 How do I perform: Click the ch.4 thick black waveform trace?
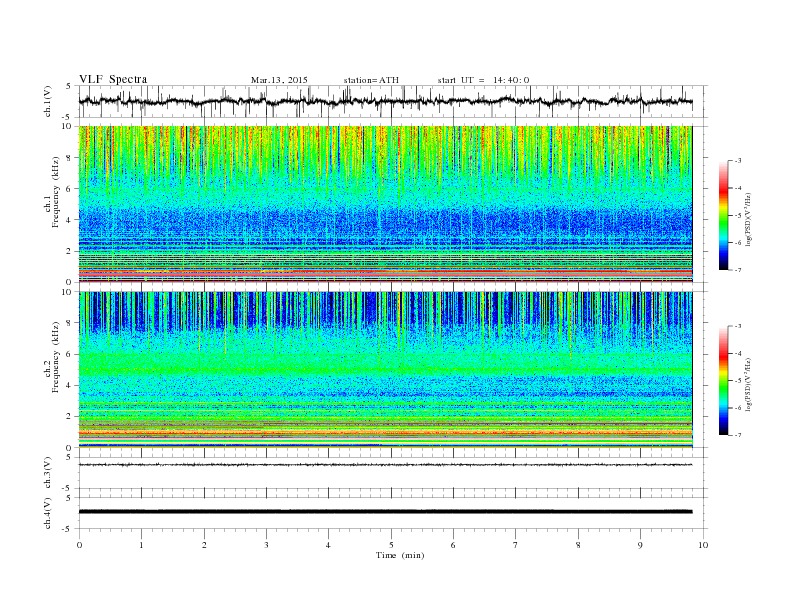[385, 512]
